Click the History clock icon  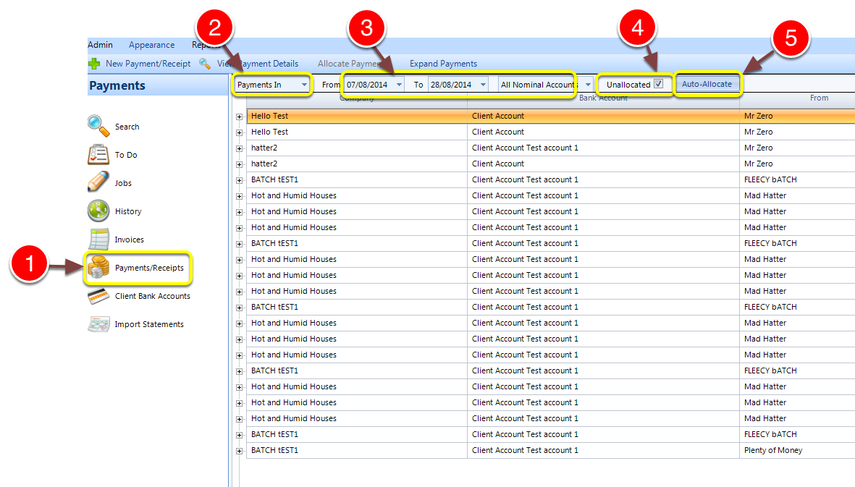tap(98, 211)
